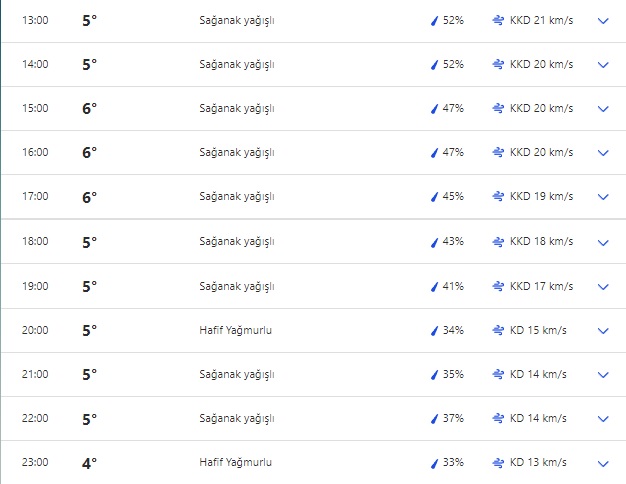Click the wind icon in the 18:00 row
This screenshot has width=626, height=484.
[497, 242]
